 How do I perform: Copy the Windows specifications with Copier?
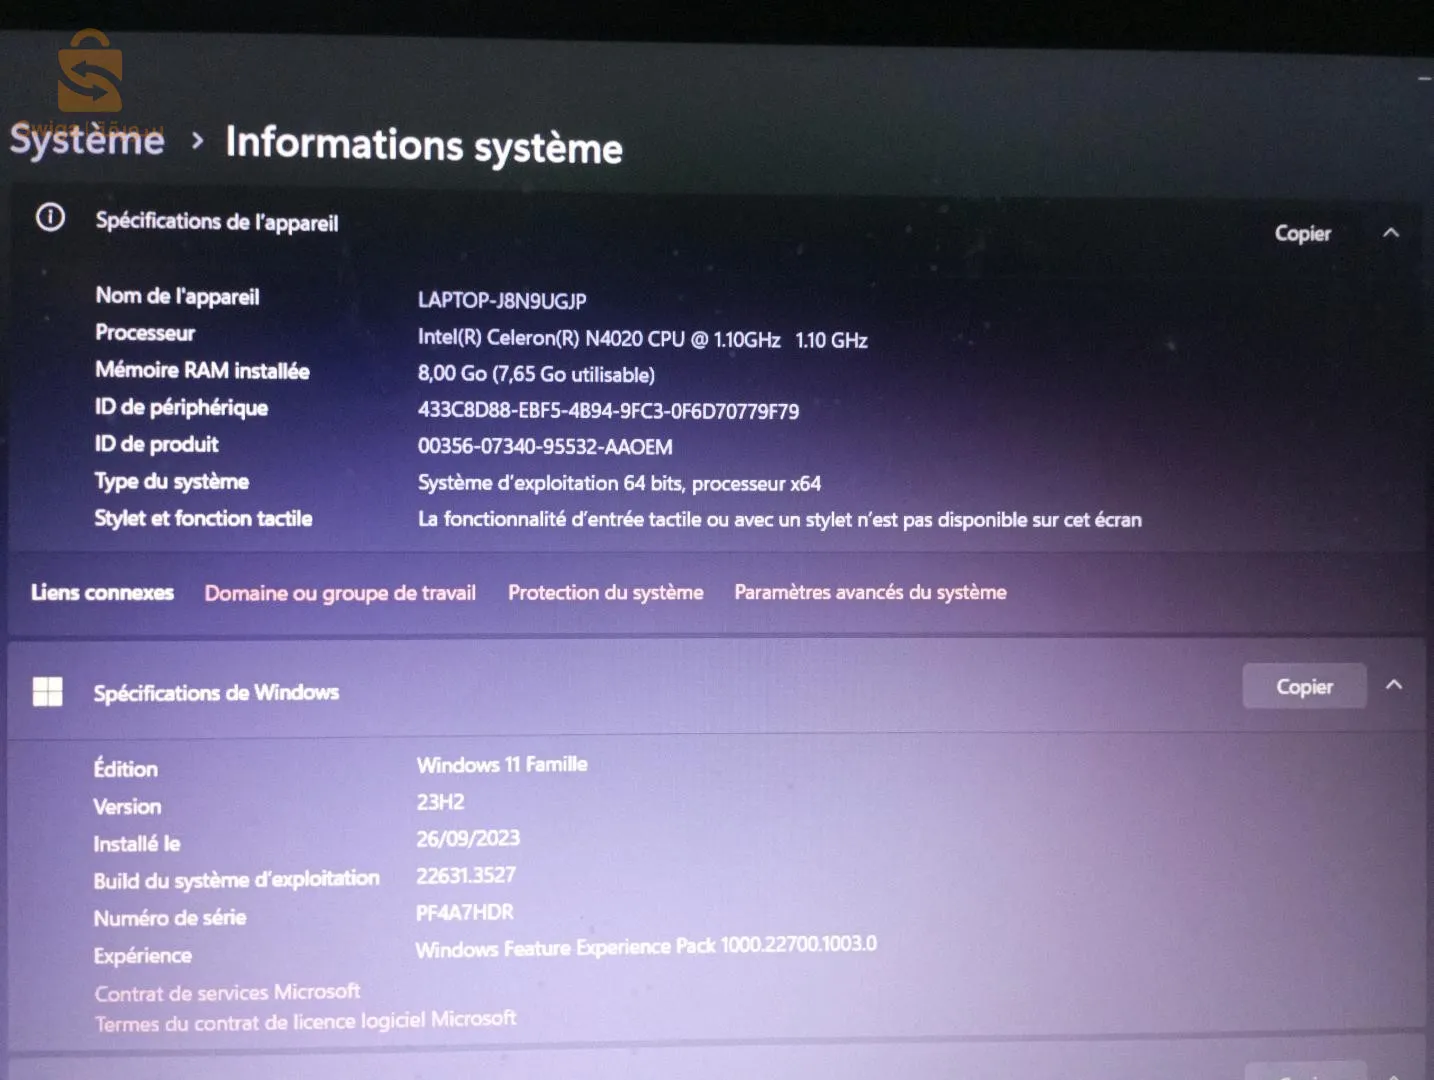tap(1304, 686)
